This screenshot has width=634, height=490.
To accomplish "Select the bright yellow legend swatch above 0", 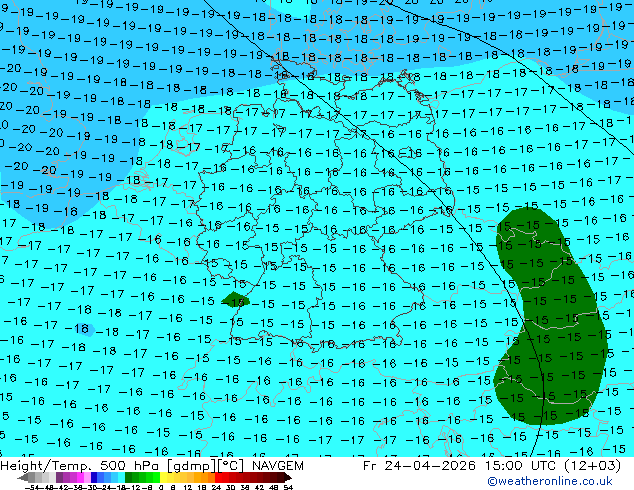I will [163, 477].
